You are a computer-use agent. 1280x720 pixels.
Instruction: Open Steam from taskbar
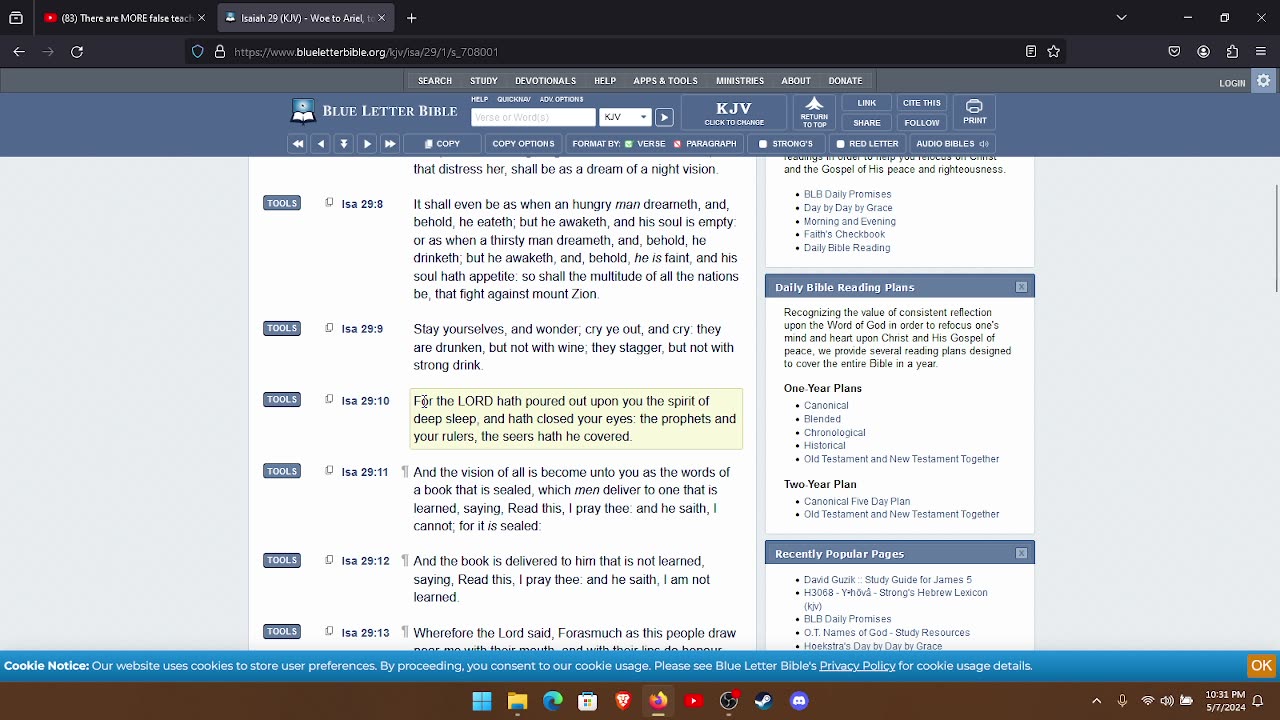764,701
